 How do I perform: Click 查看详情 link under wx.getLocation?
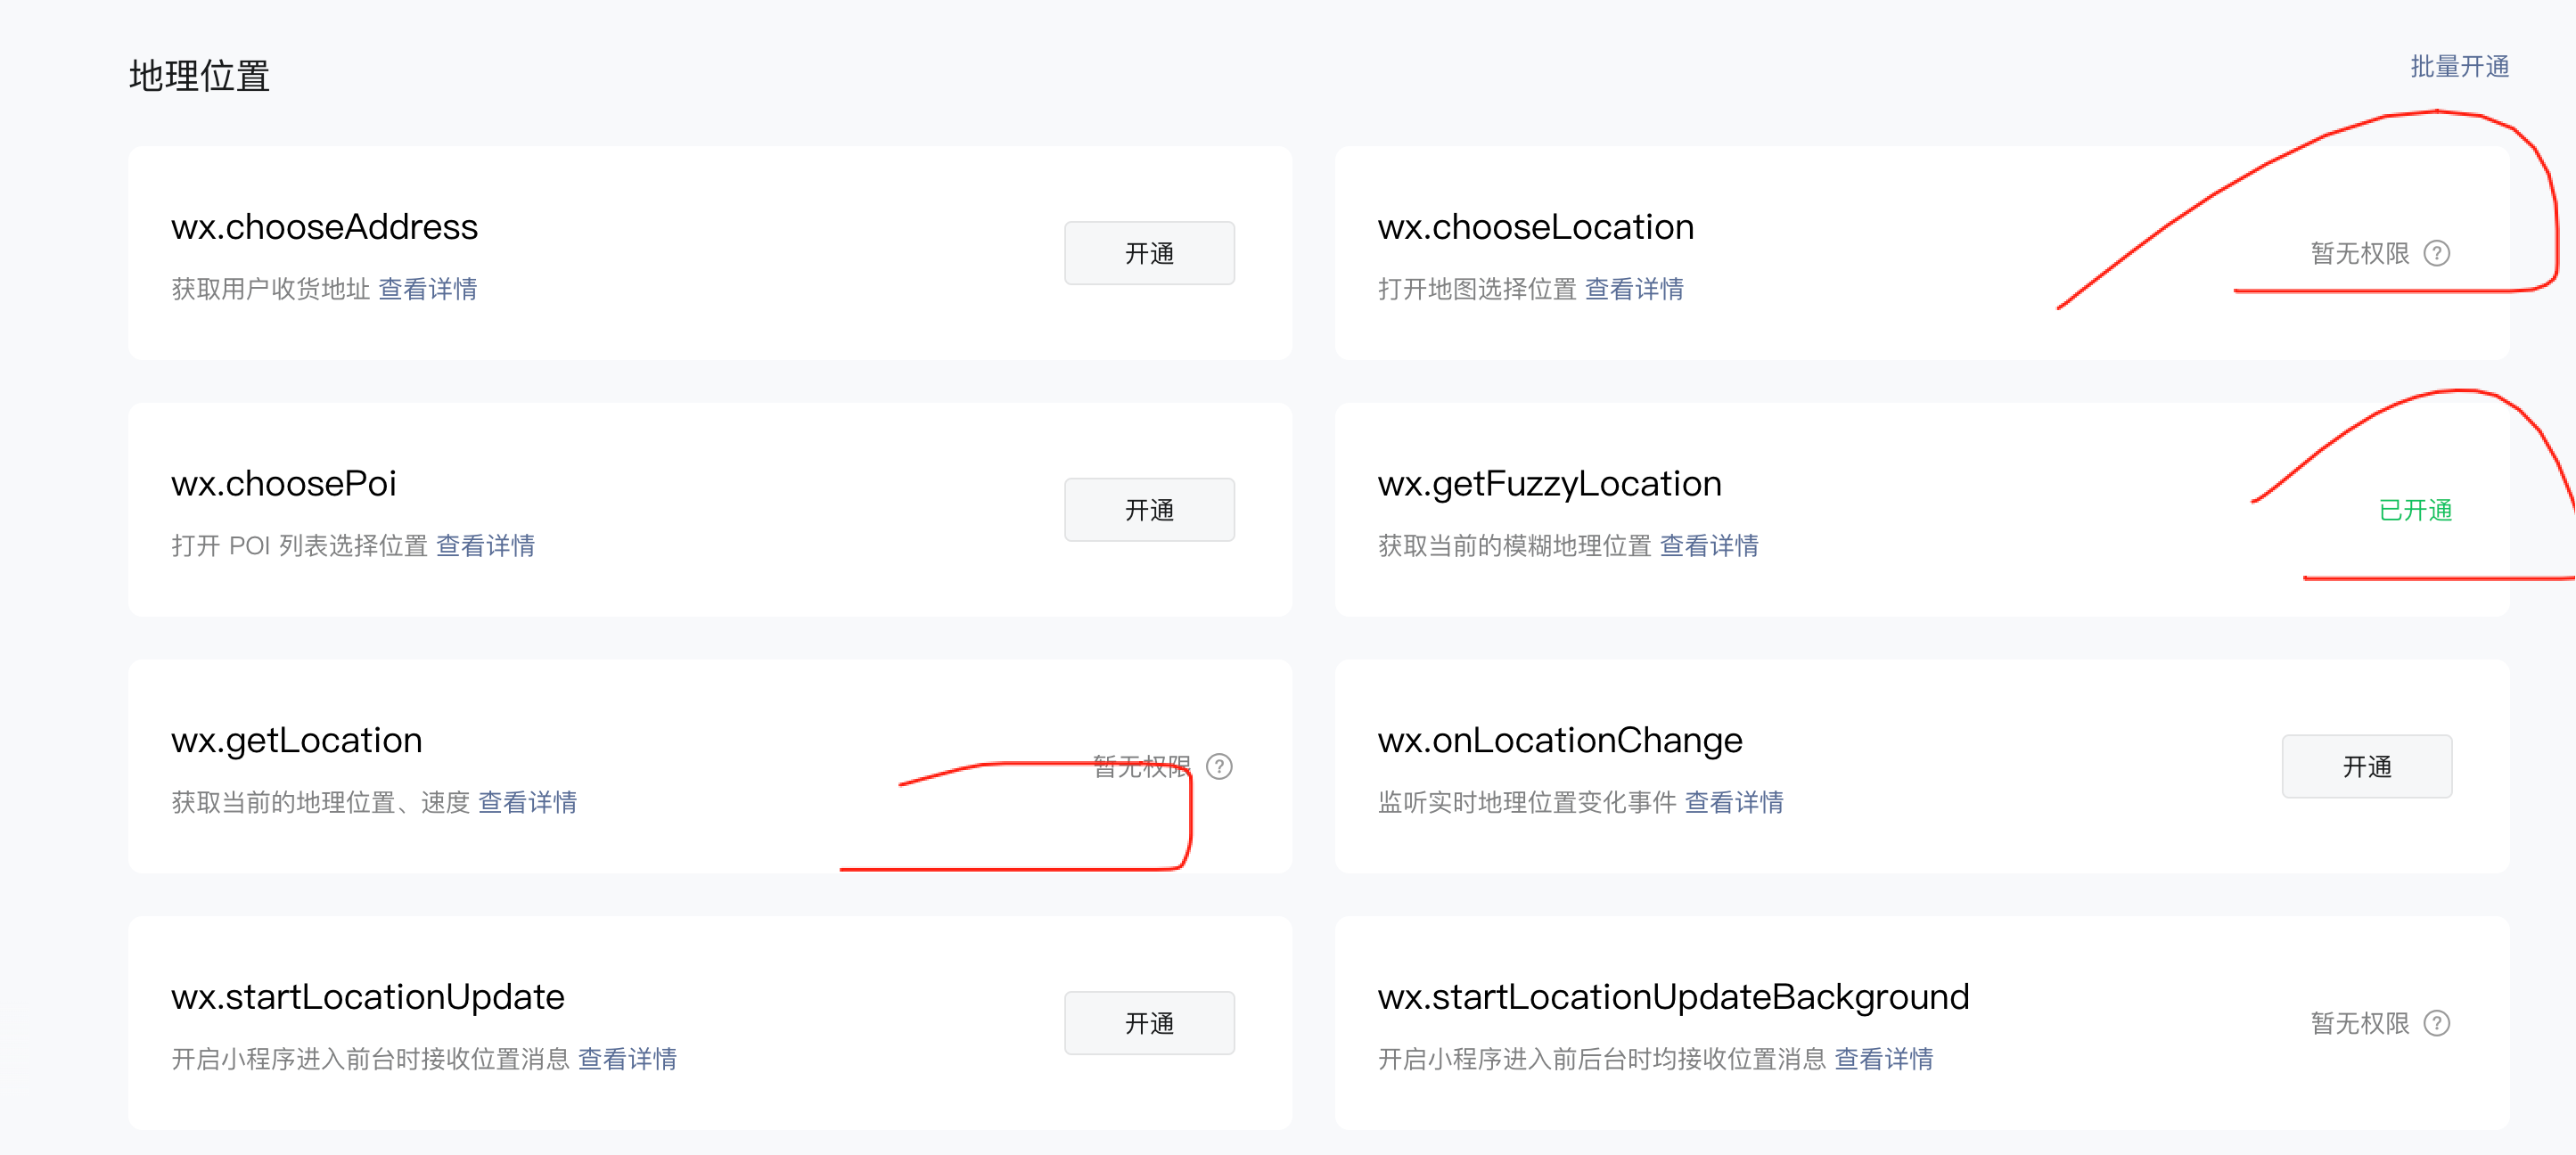point(527,802)
